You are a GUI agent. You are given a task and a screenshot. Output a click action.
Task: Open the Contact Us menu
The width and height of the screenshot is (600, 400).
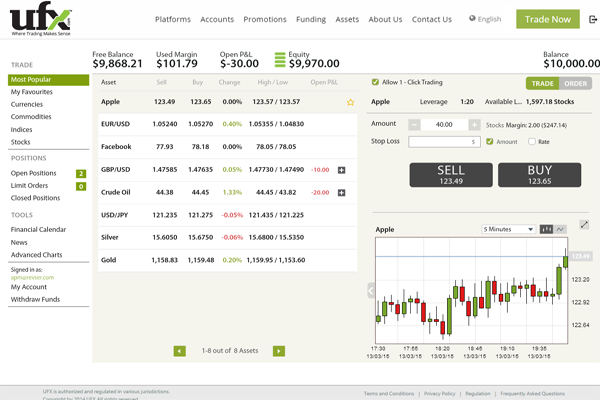[432, 19]
